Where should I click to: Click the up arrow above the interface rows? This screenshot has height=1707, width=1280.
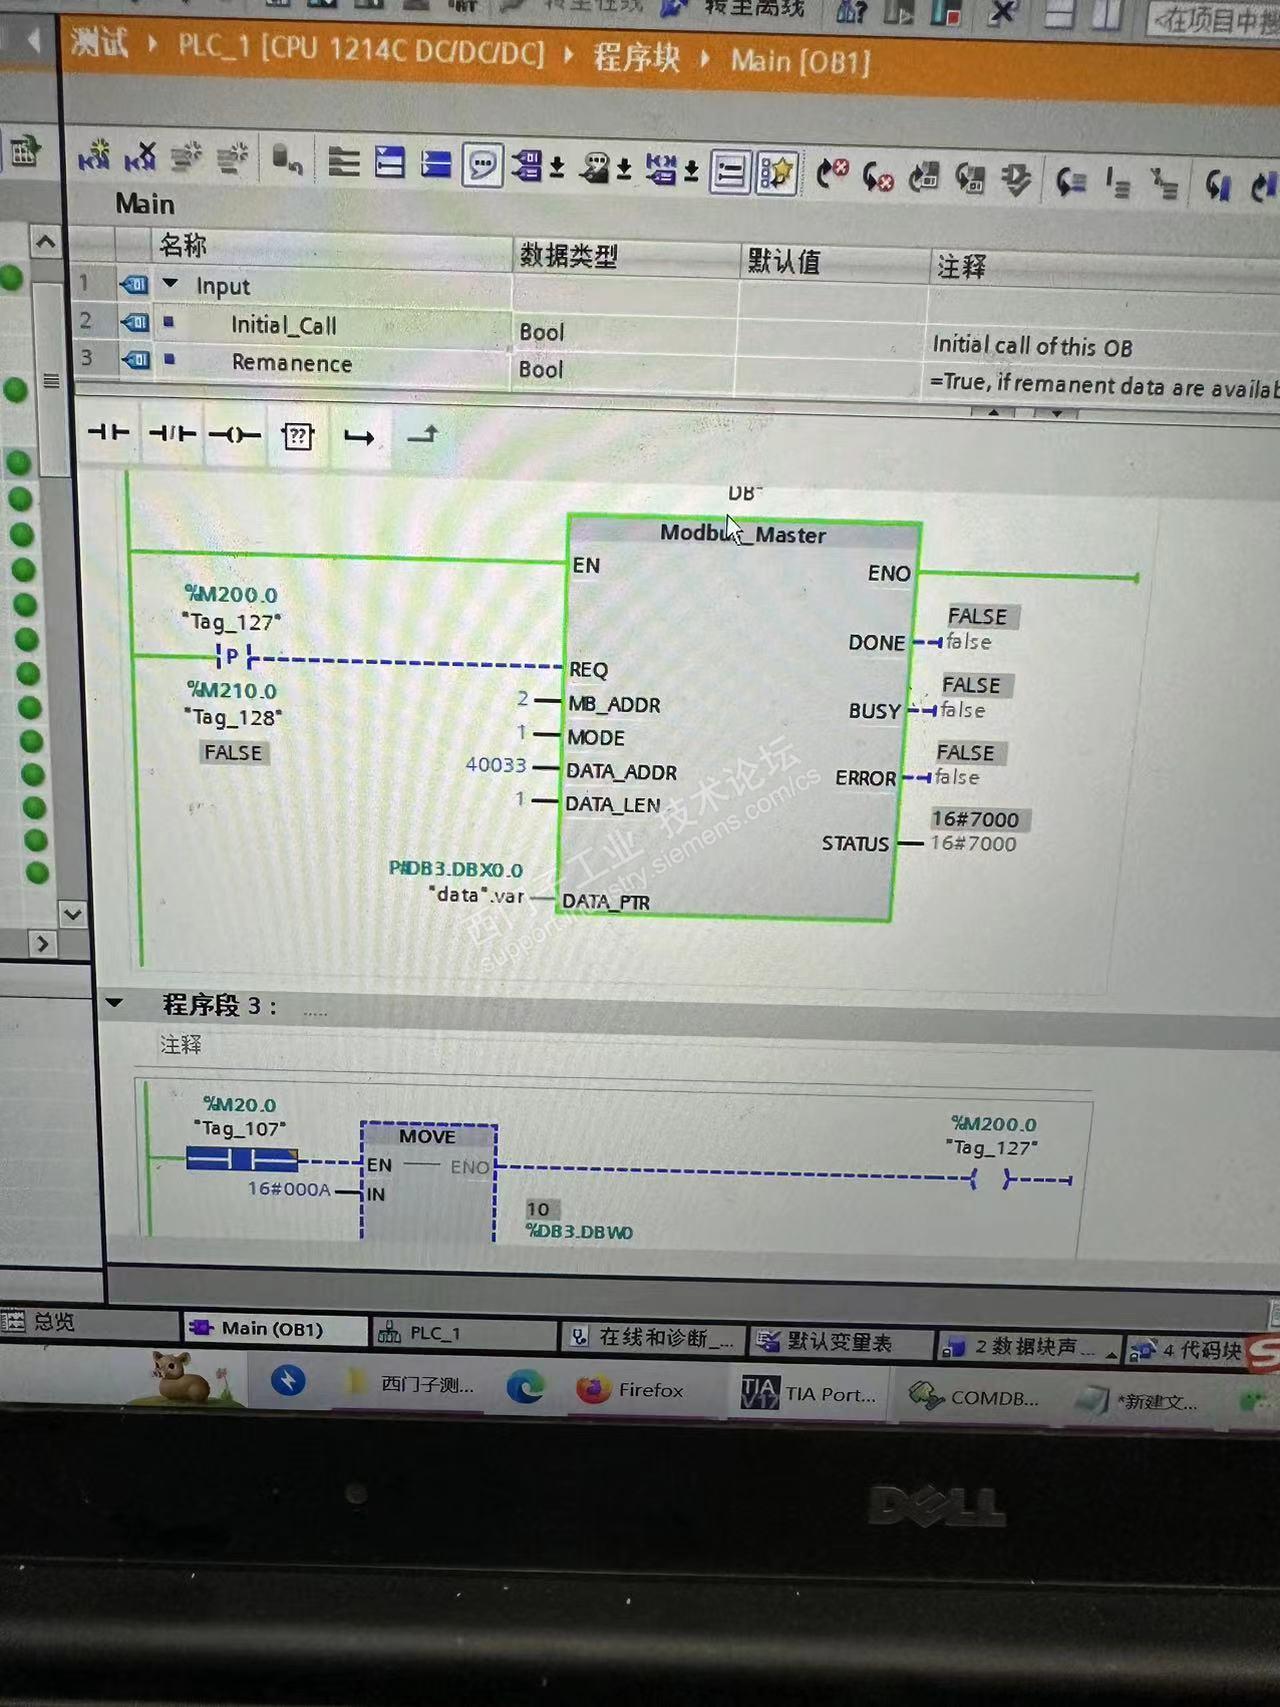point(45,242)
